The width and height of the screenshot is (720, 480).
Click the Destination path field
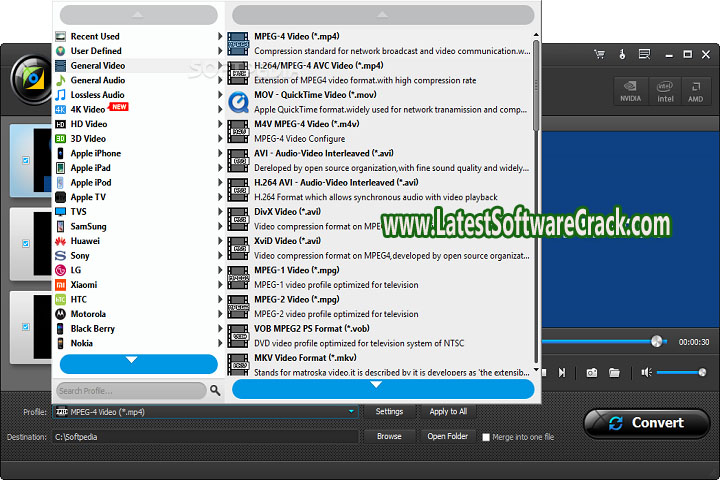pos(205,437)
